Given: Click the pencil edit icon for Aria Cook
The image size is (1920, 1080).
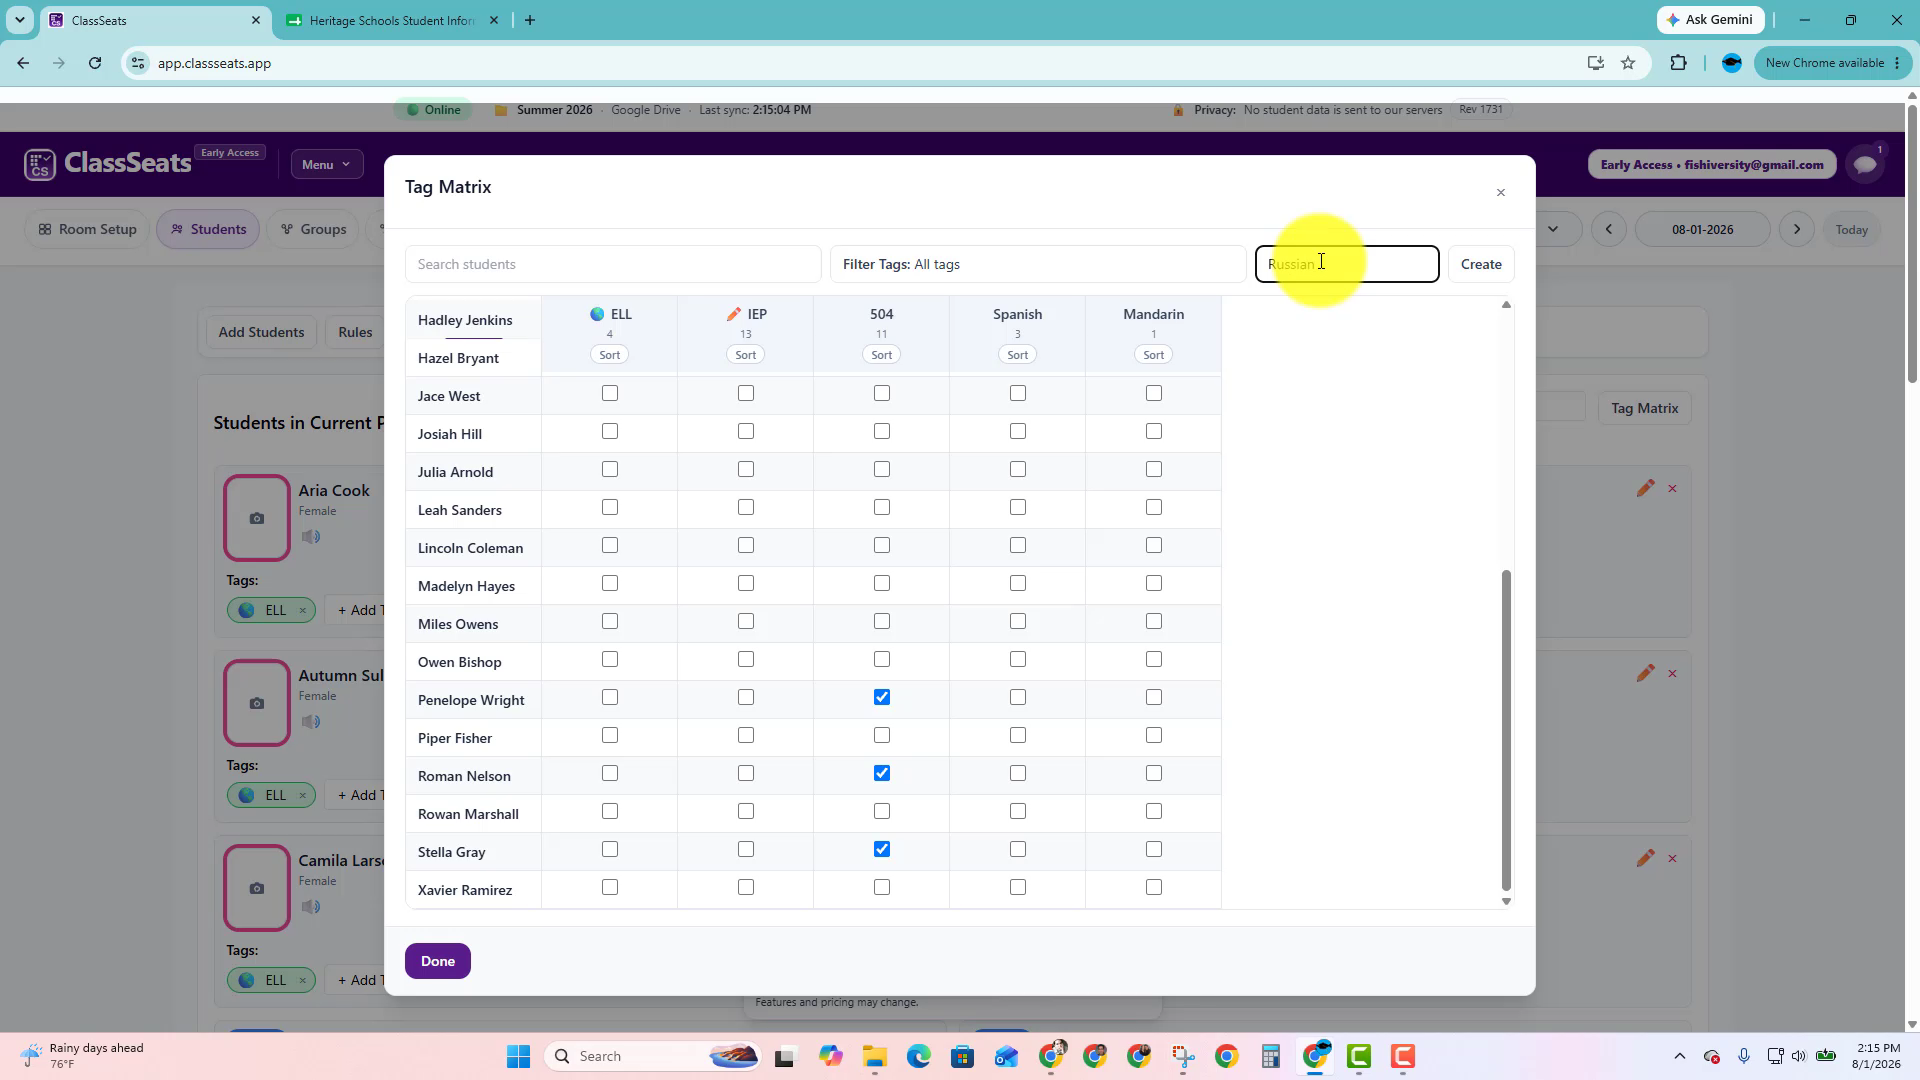Looking at the screenshot, I should point(1645,488).
